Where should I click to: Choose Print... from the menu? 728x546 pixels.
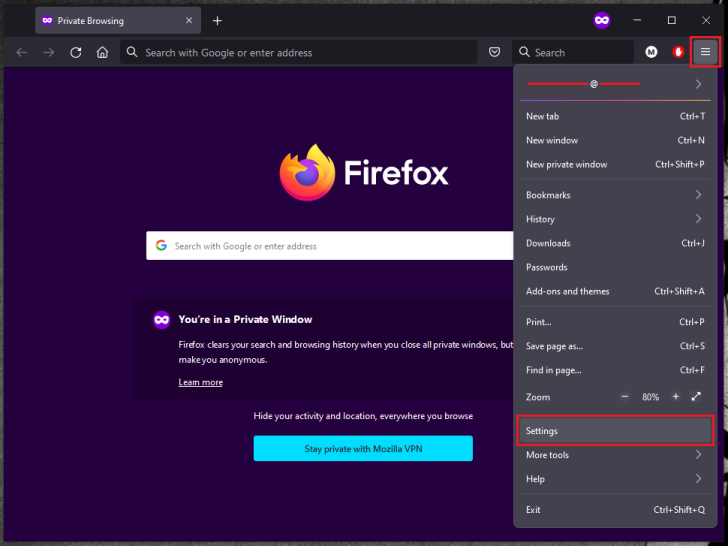615,322
